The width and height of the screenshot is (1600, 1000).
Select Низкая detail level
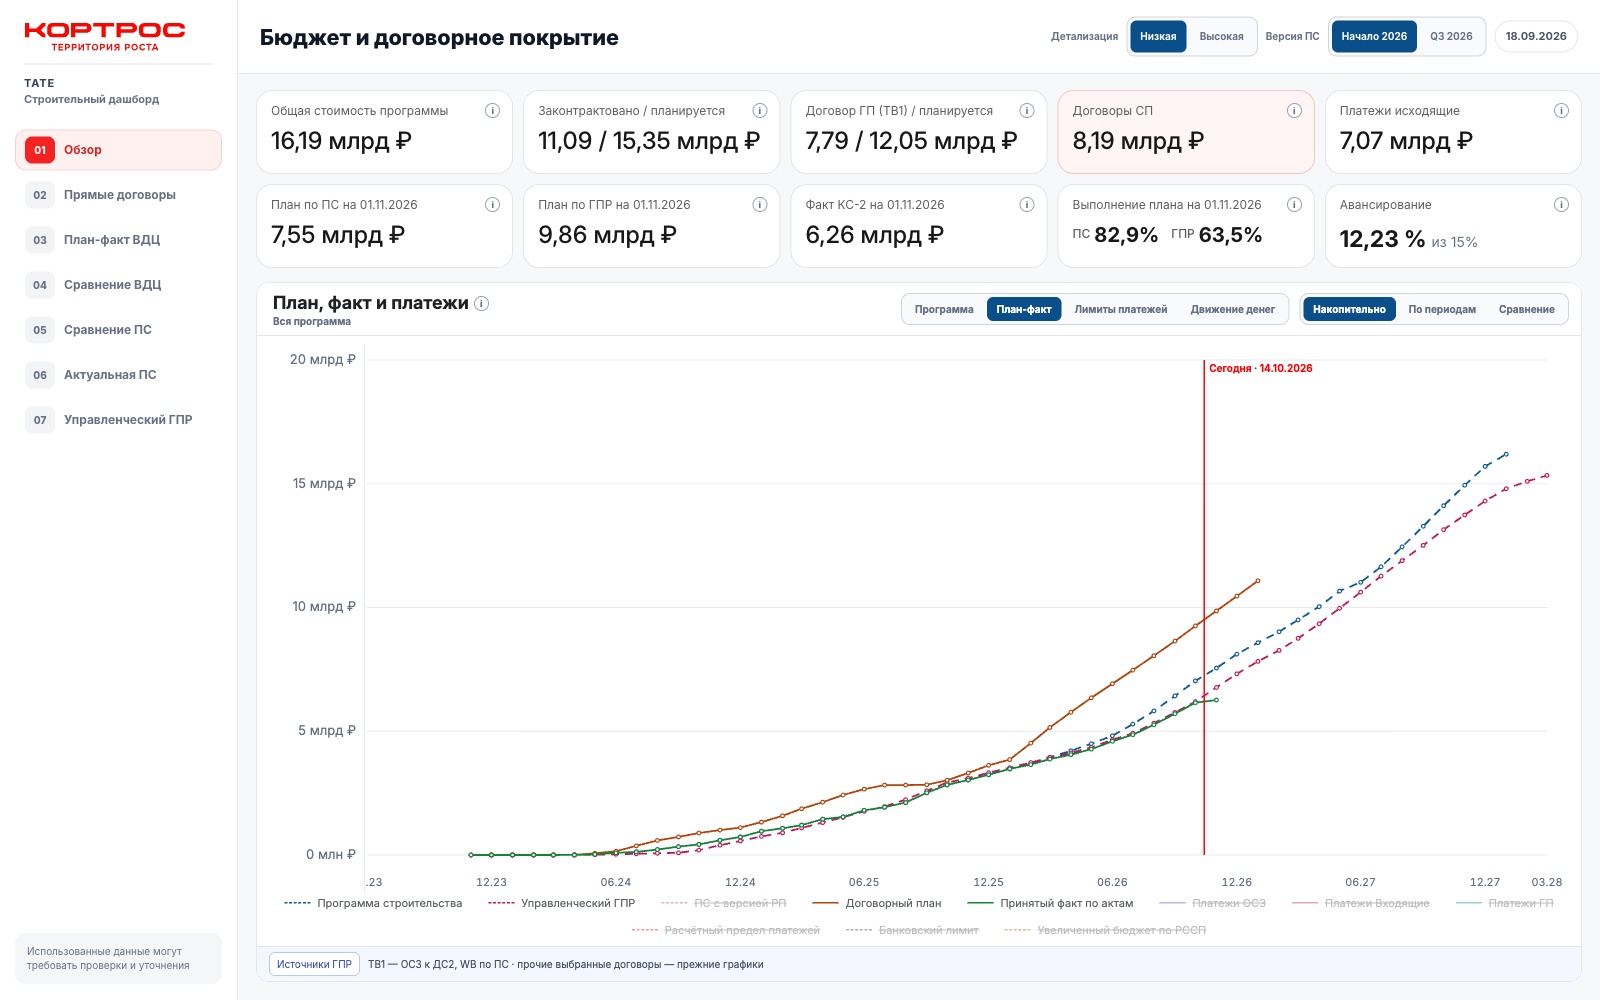pyautogui.click(x=1158, y=37)
